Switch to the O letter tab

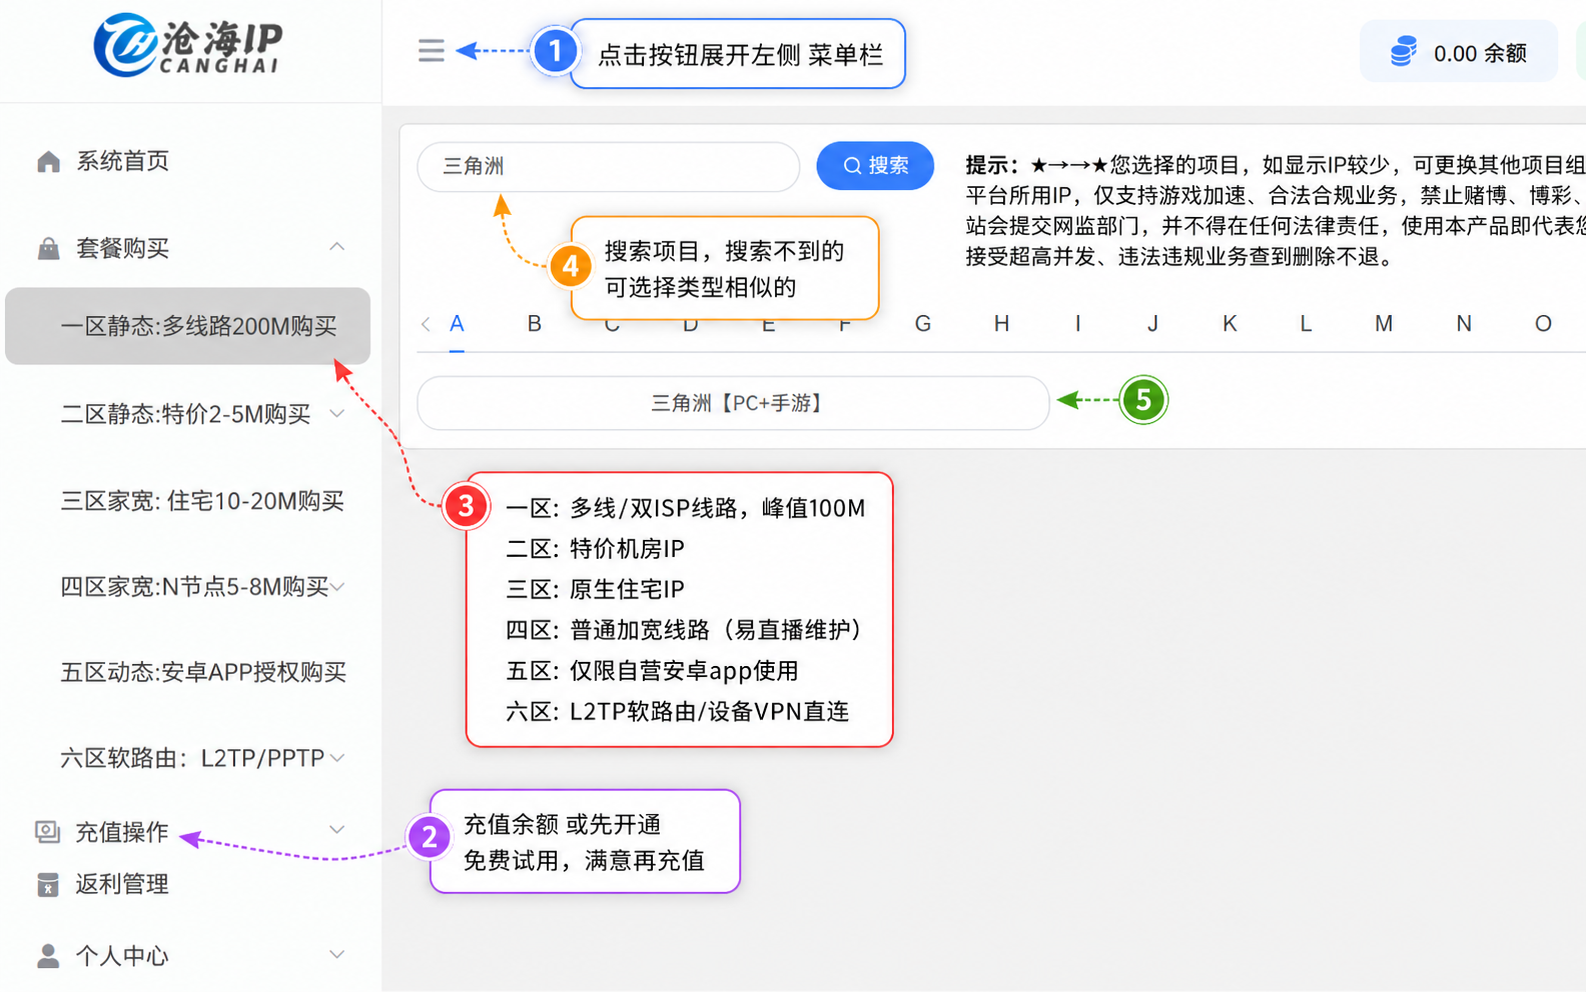point(1543,324)
